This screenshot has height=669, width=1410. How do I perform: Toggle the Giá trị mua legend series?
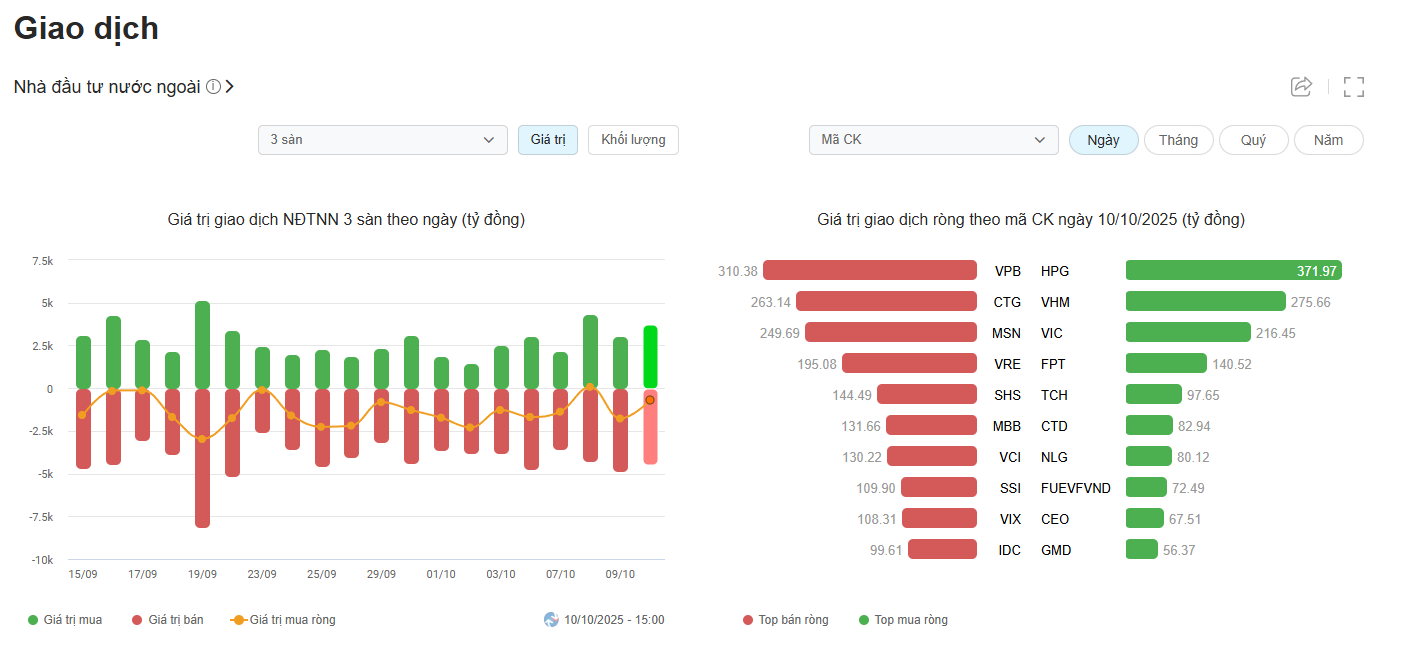[65, 620]
